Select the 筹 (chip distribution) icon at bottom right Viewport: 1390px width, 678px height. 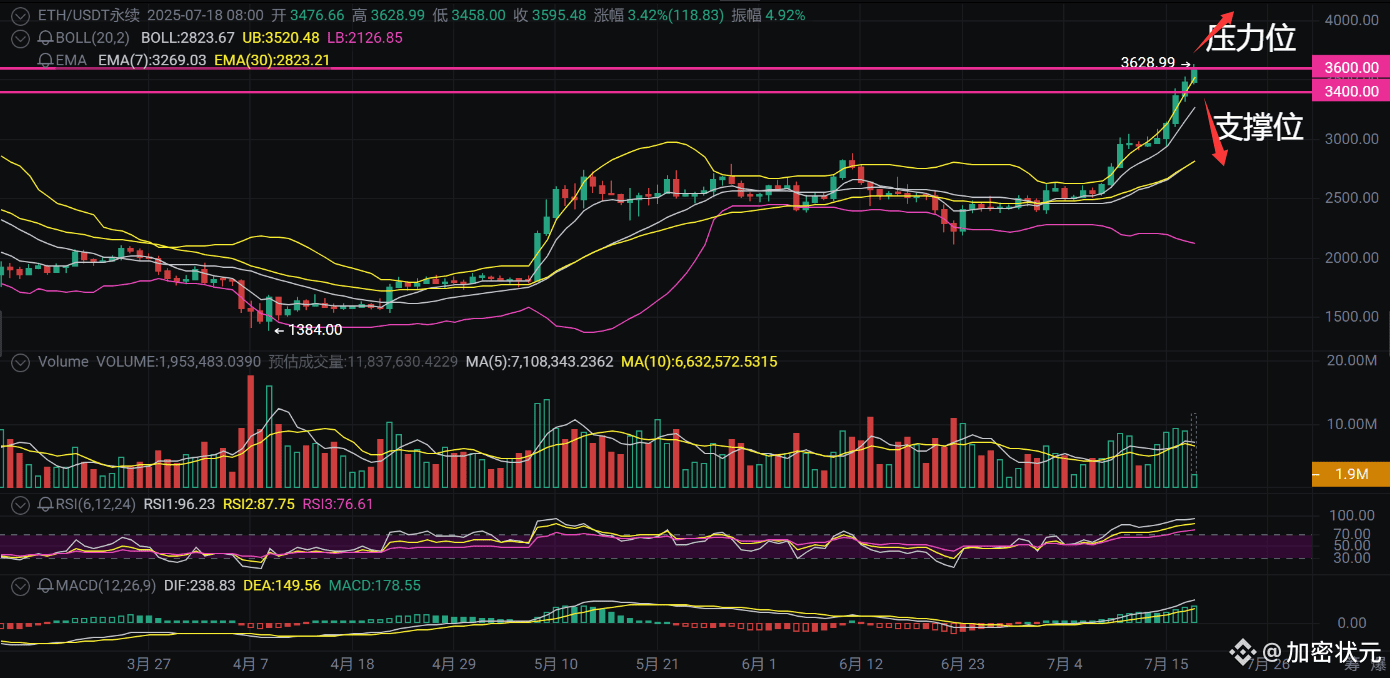click(x=1352, y=663)
